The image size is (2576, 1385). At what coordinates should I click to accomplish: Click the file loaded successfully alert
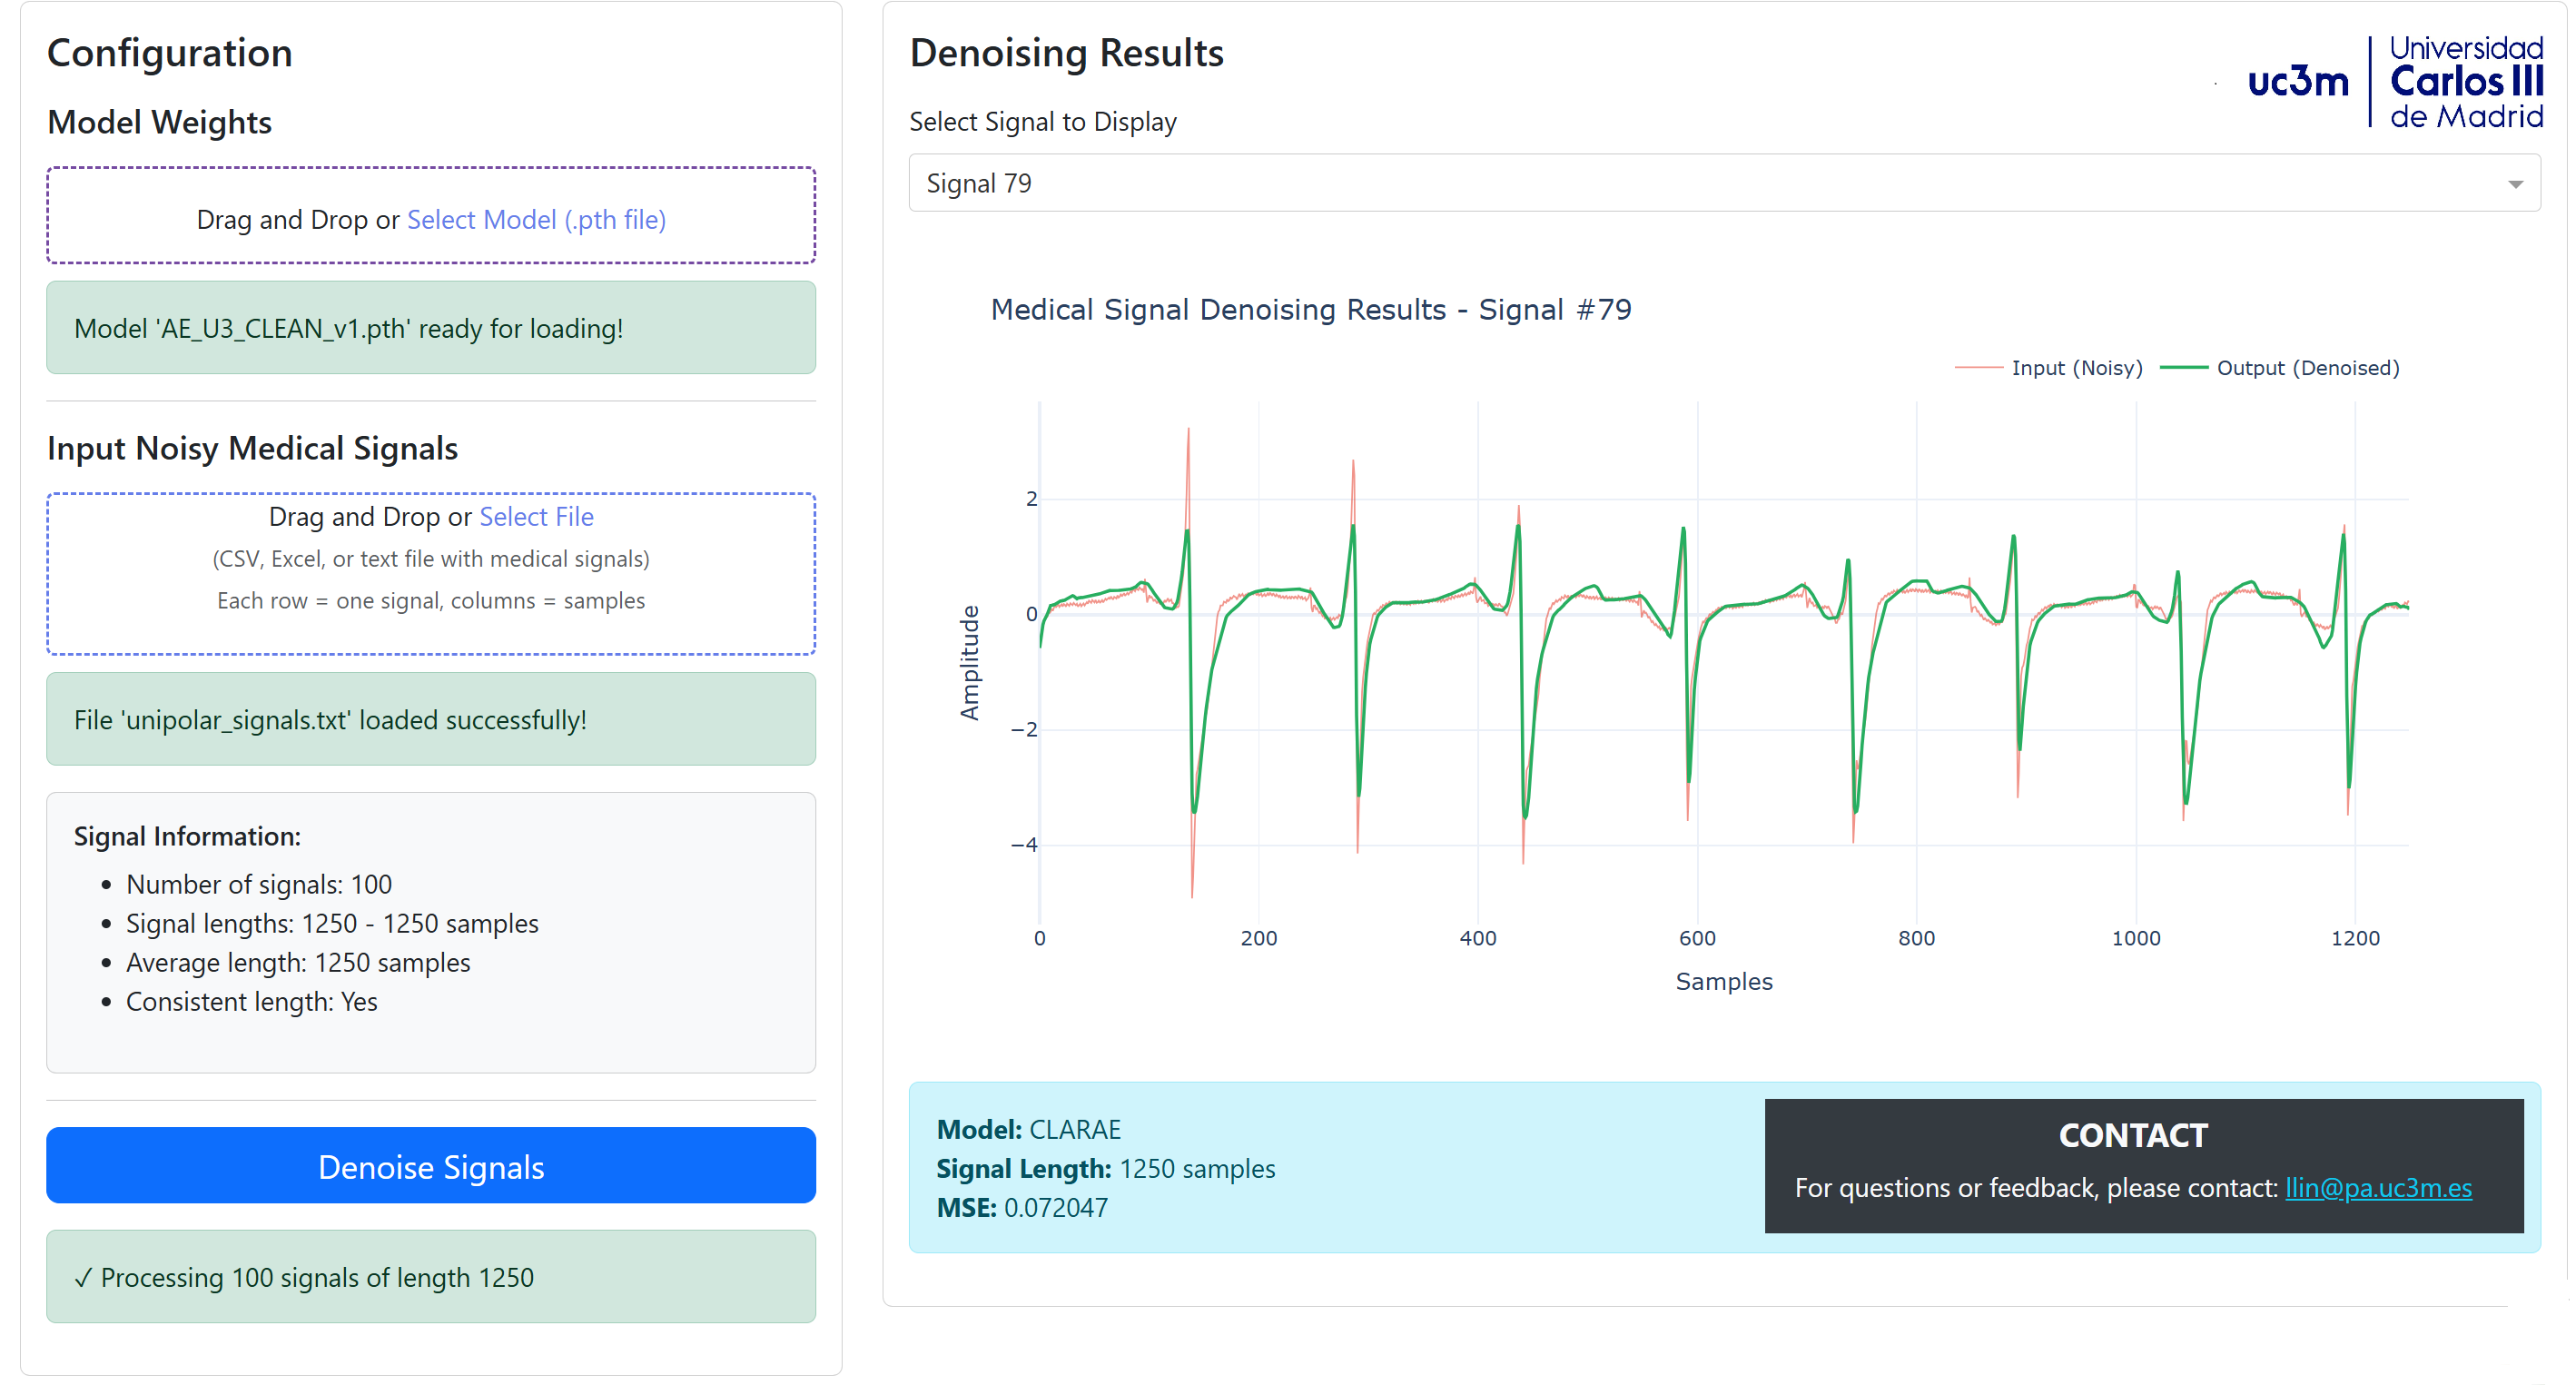click(431, 719)
